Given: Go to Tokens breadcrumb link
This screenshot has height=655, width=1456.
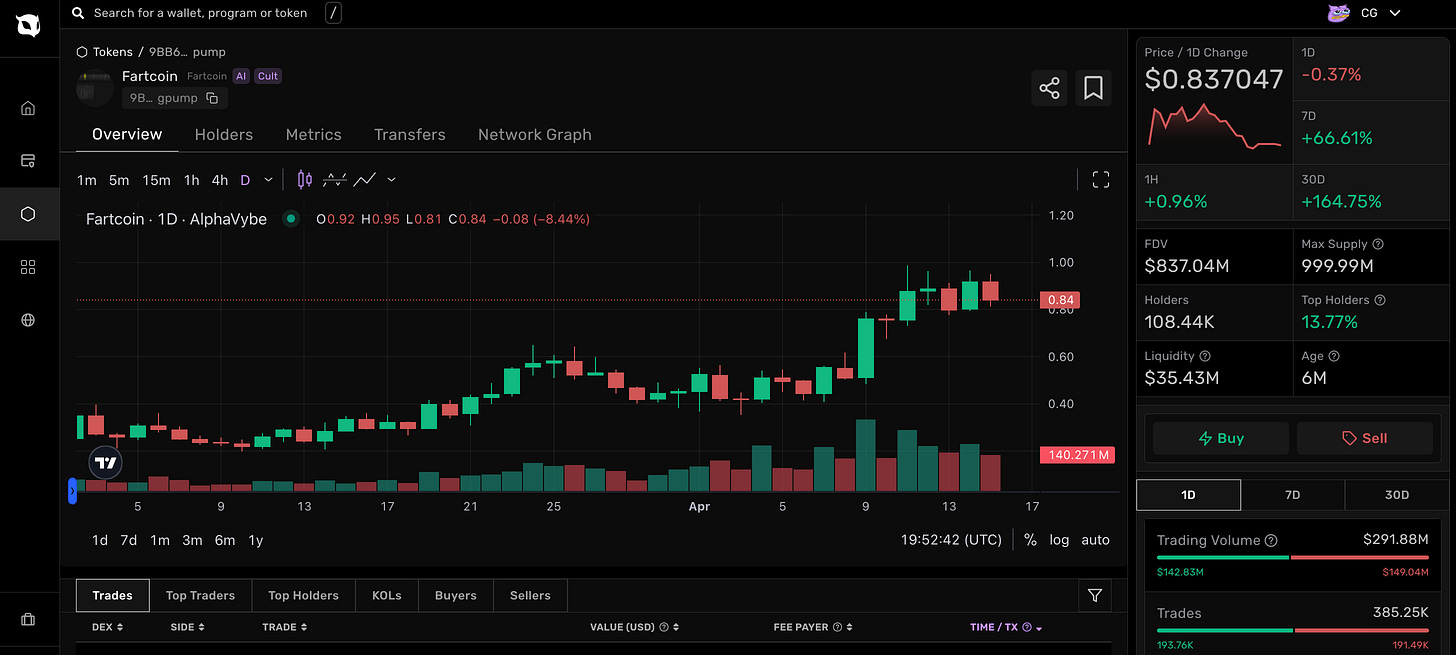Looking at the screenshot, I should 113,51.
